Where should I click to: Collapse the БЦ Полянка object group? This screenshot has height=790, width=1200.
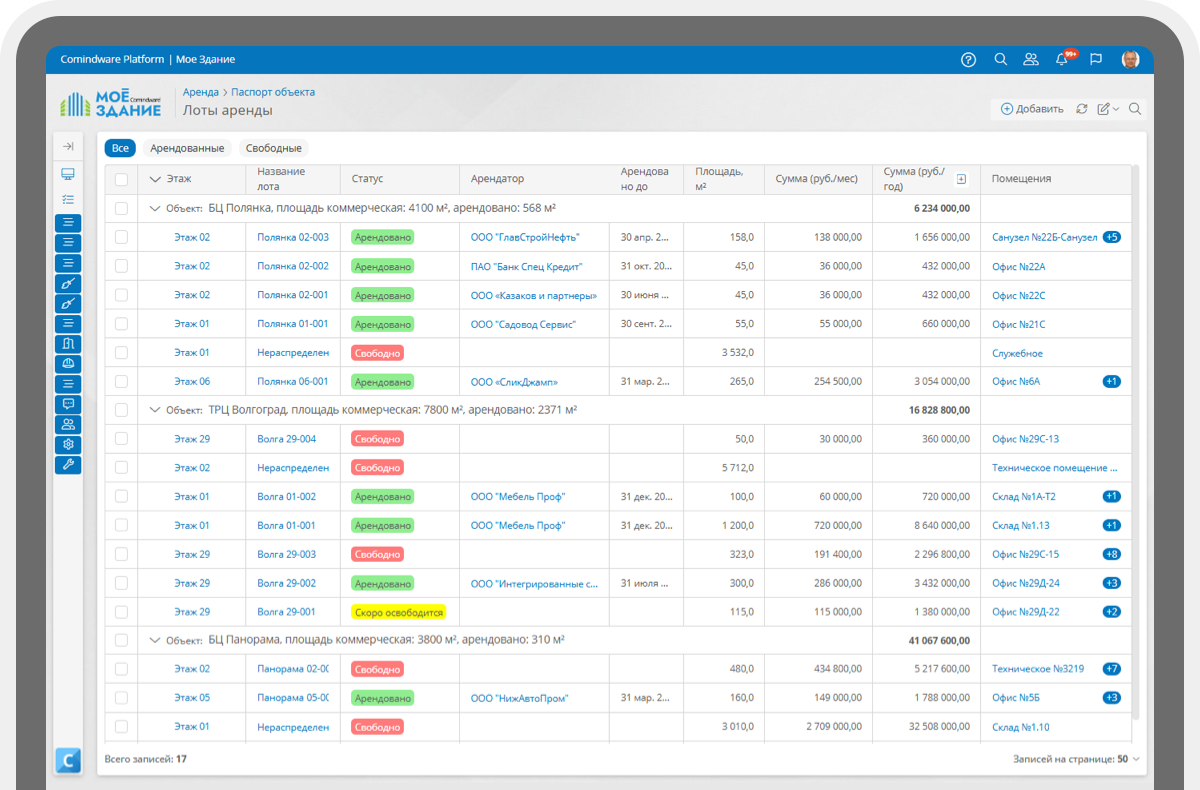pyautogui.click(x=154, y=208)
